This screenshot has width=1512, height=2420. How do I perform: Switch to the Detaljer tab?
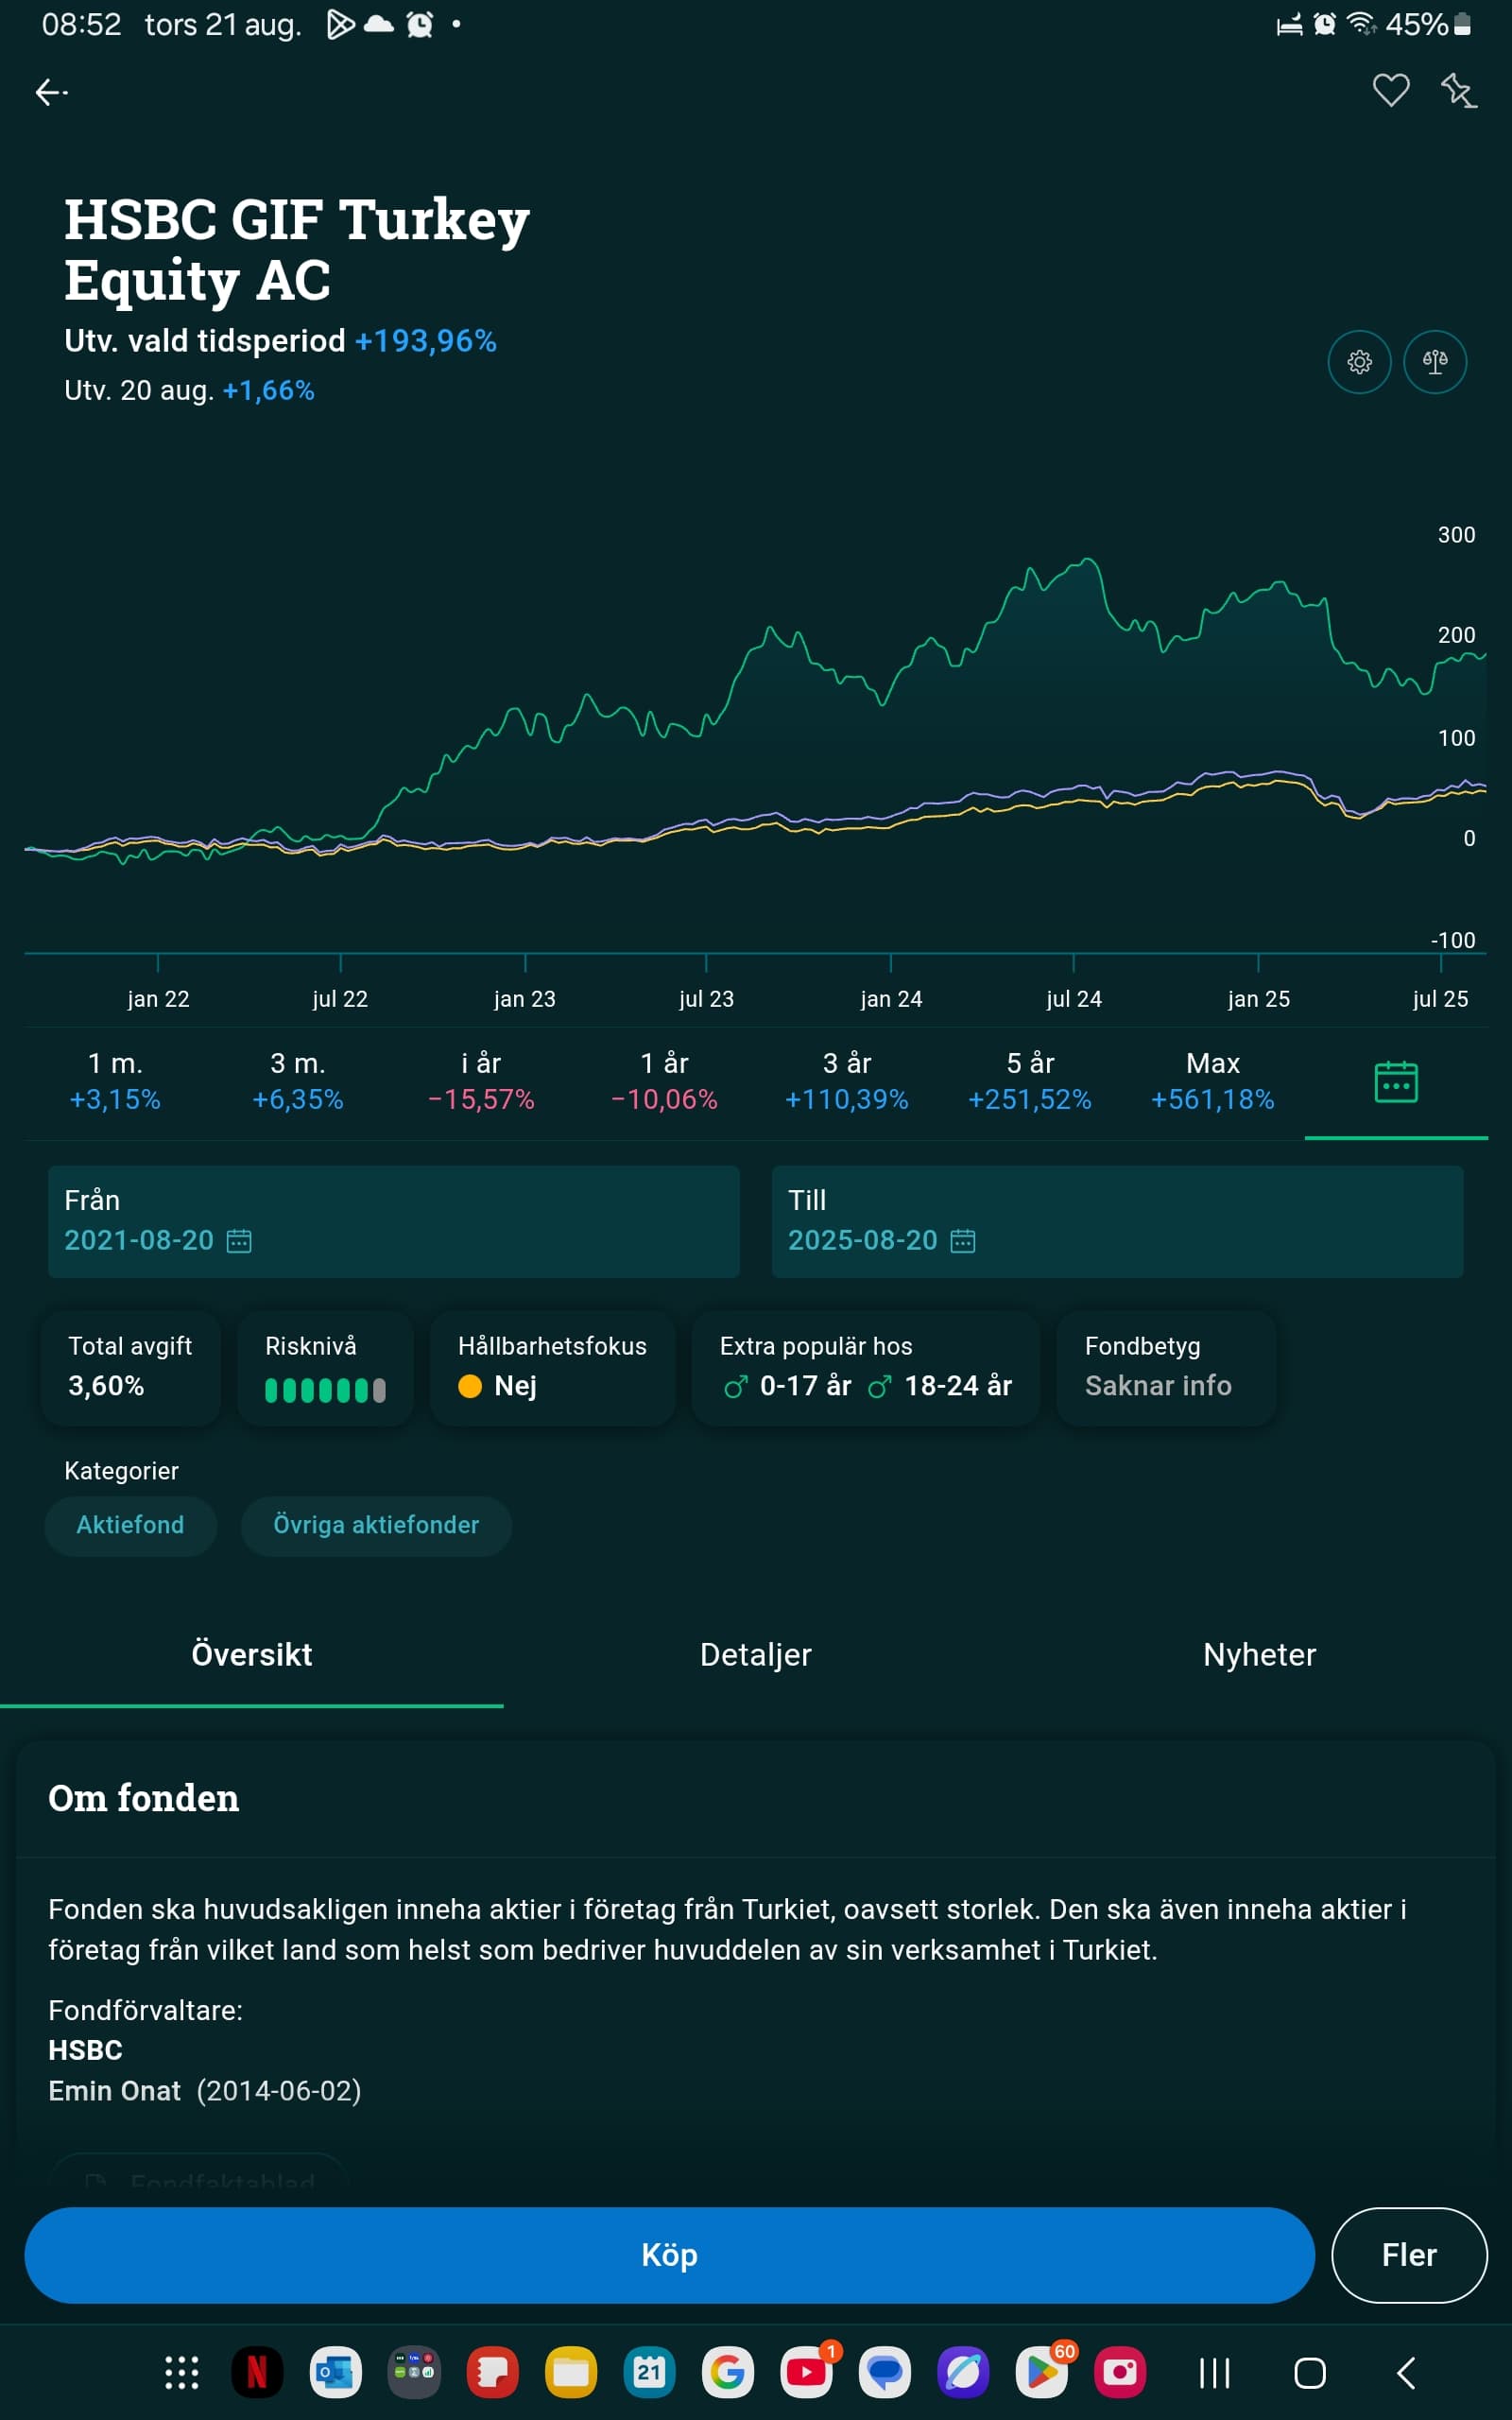[756, 1655]
